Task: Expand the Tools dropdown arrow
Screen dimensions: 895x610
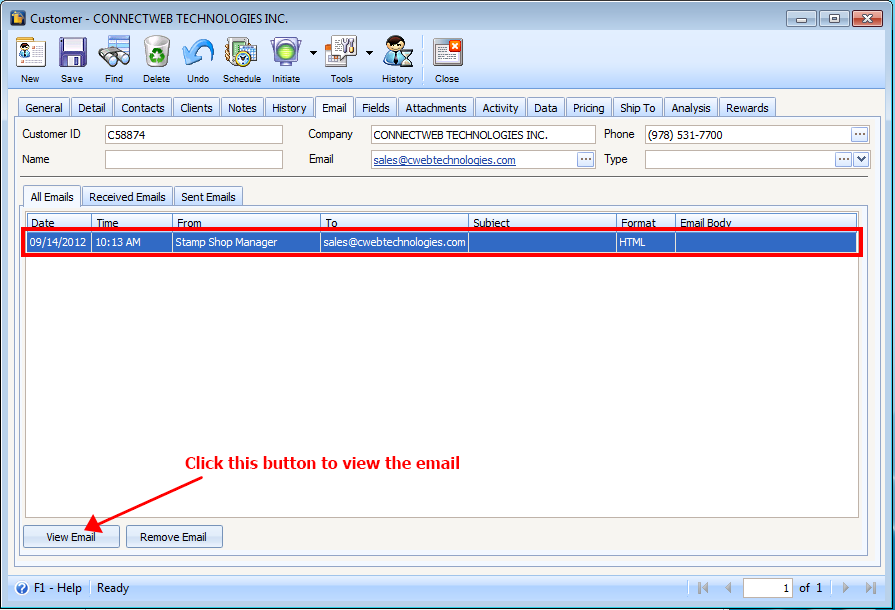Action: click(x=369, y=52)
